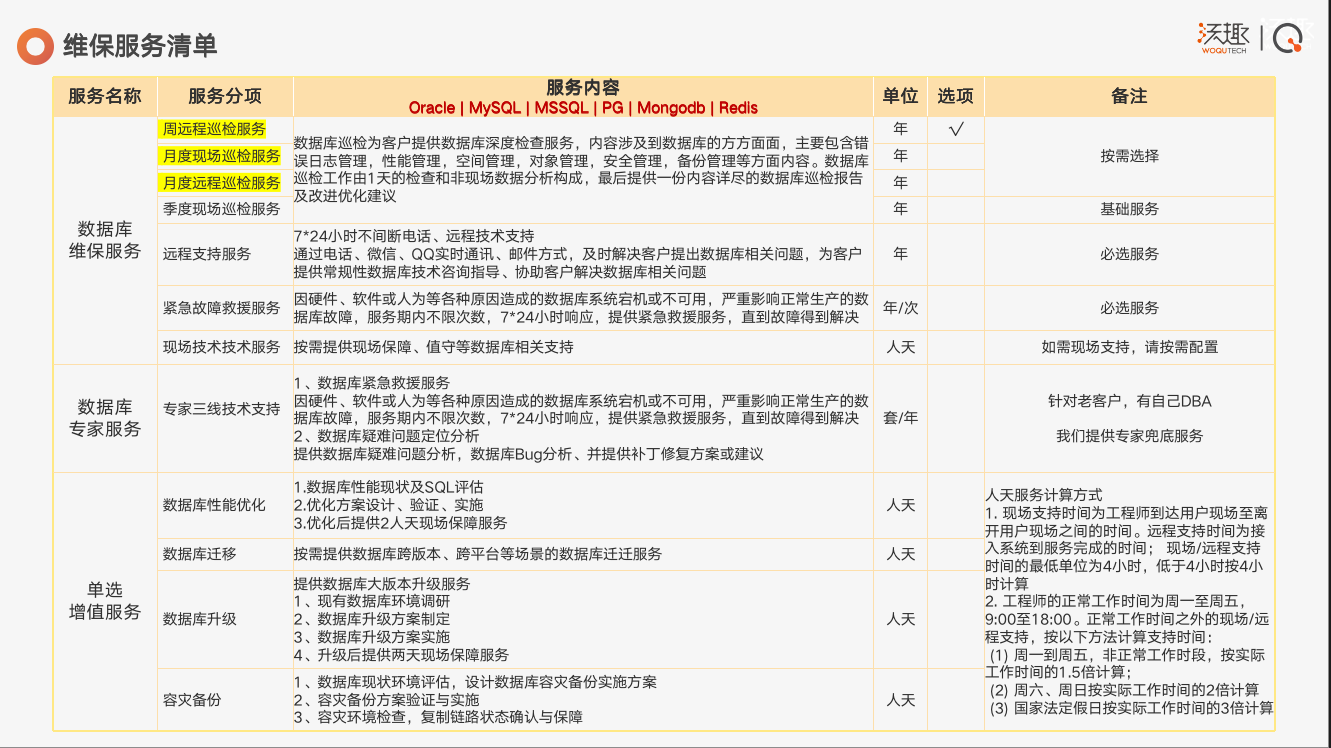Select the slide title 维保服务清单
Image resolution: width=1331 pixels, height=748 pixels.
pyautogui.click(x=140, y=46)
